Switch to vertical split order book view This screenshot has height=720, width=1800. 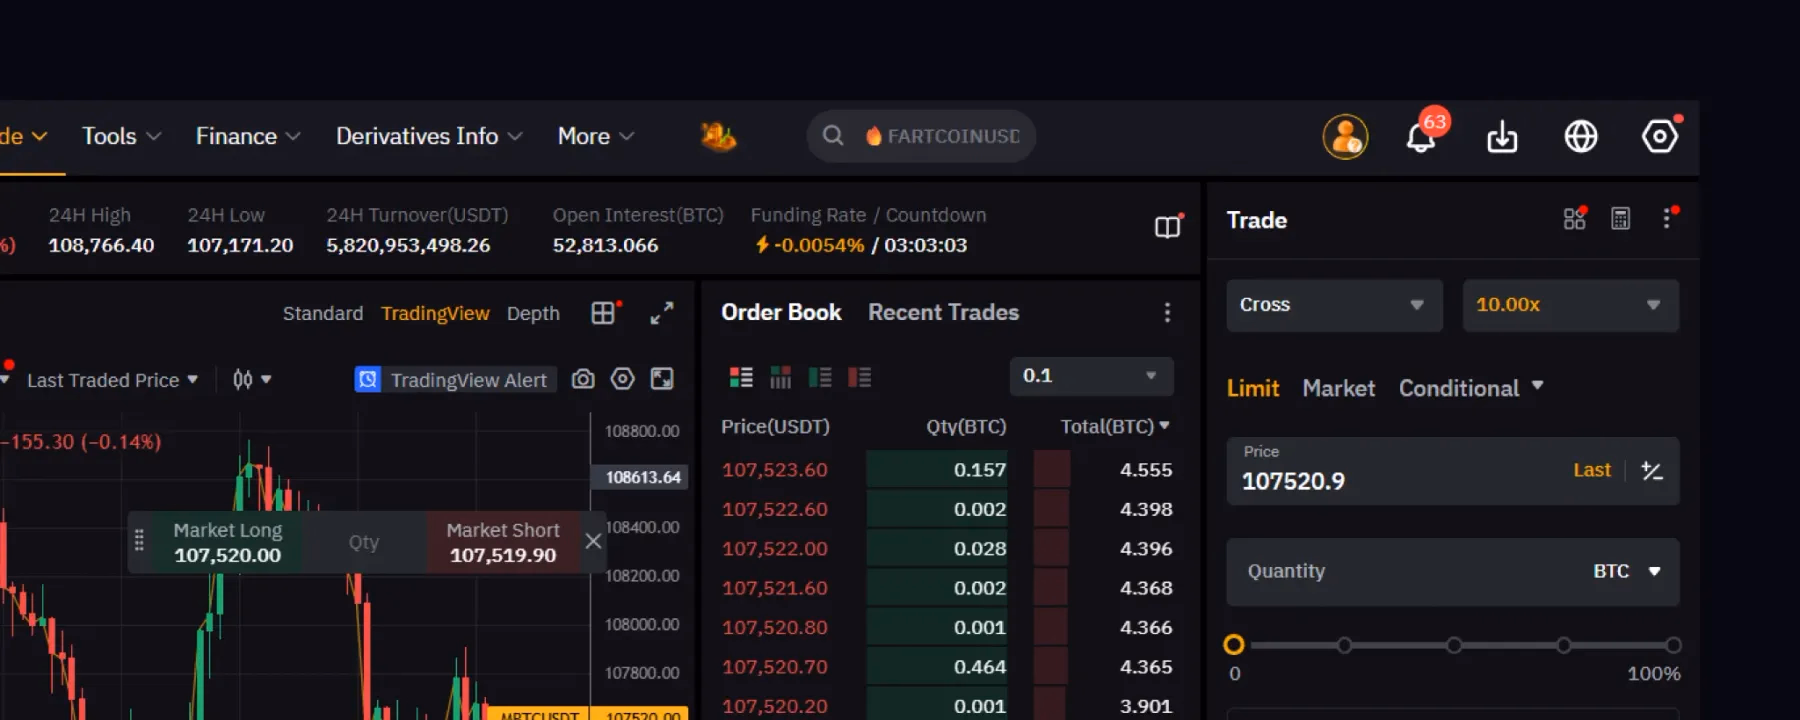point(781,377)
